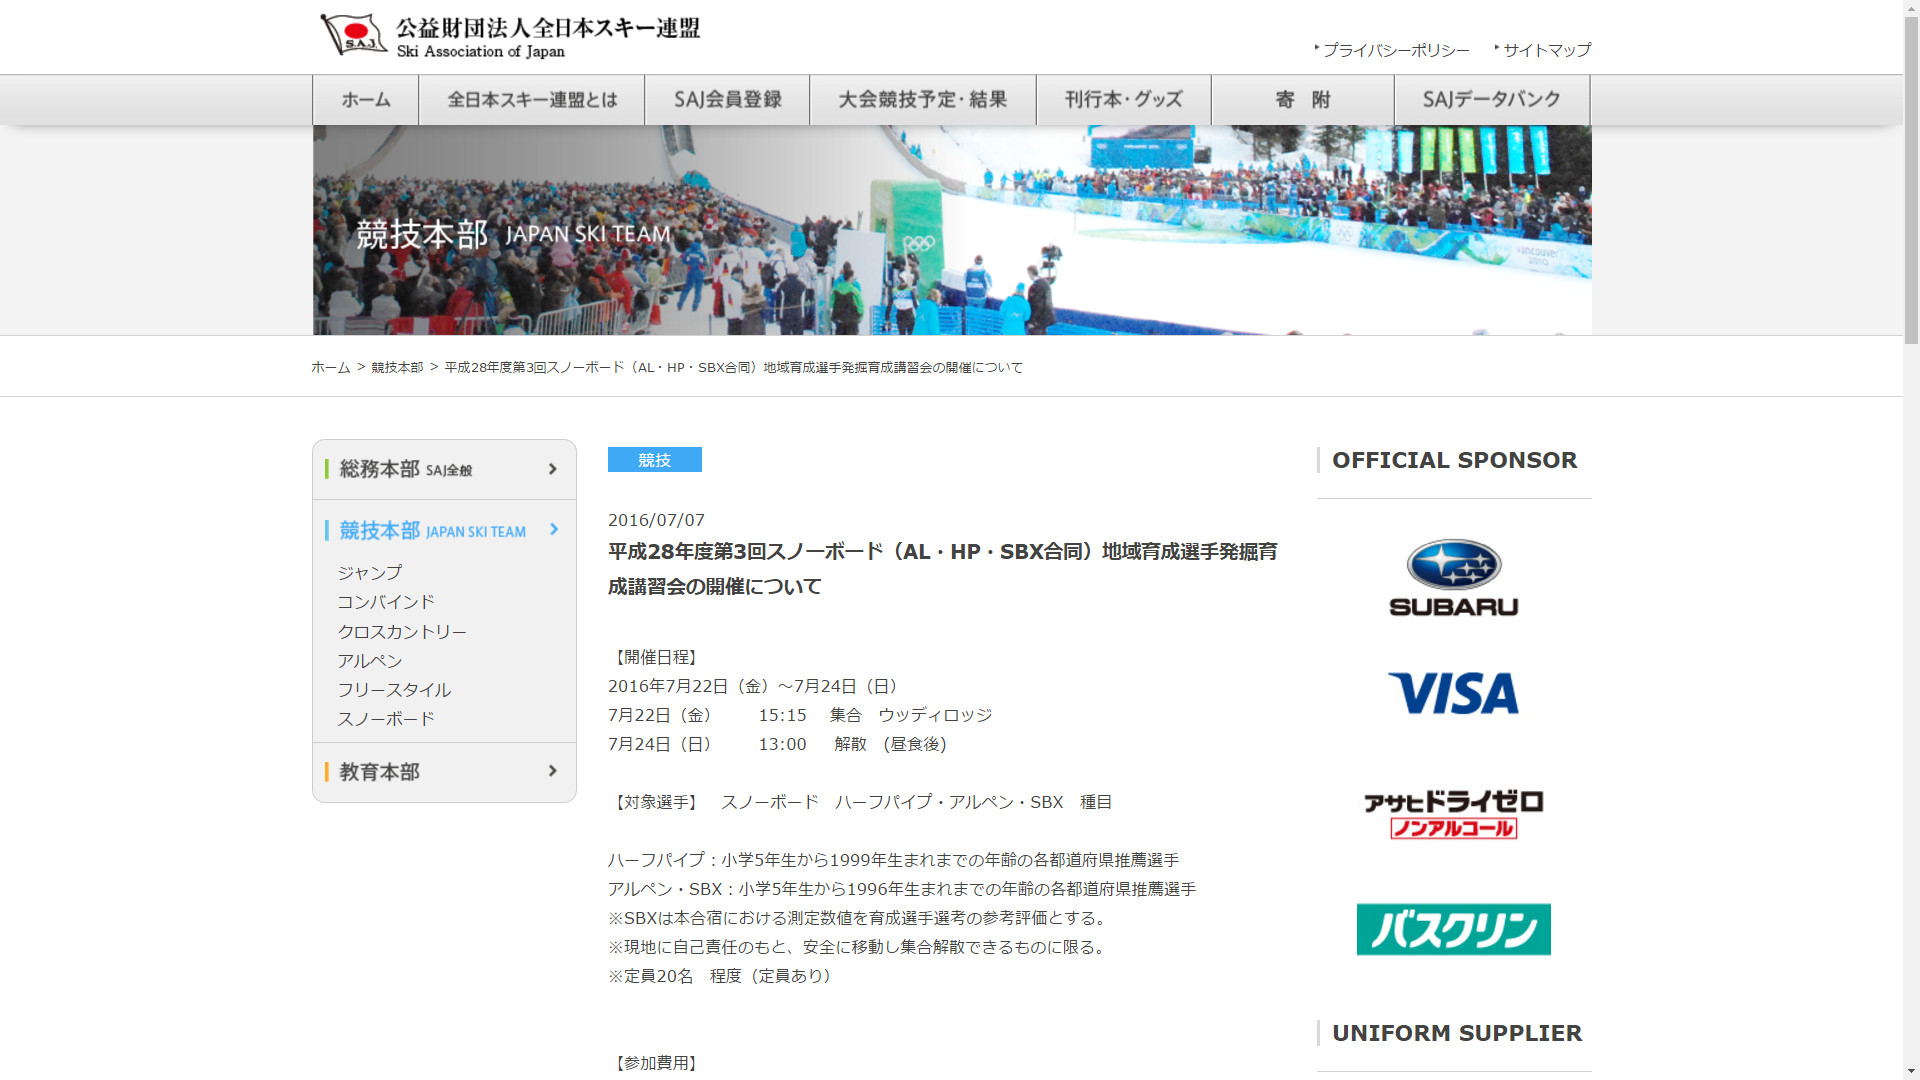The image size is (1920, 1080).
Task: Click the VISA sponsor logo
Action: click(1453, 693)
